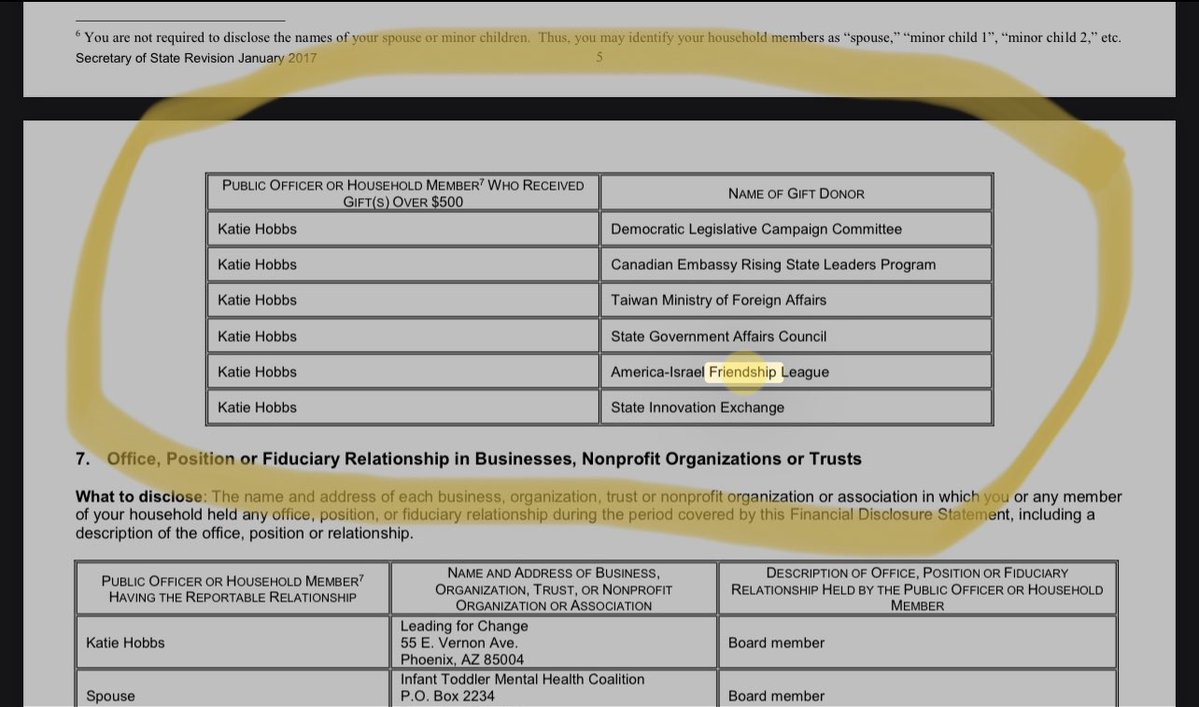The image size is (1199, 707).
Task: Select the Canadian Embassy Rising State Leaders Program entry
Action: pyautogui.click(x=773, y=265)
